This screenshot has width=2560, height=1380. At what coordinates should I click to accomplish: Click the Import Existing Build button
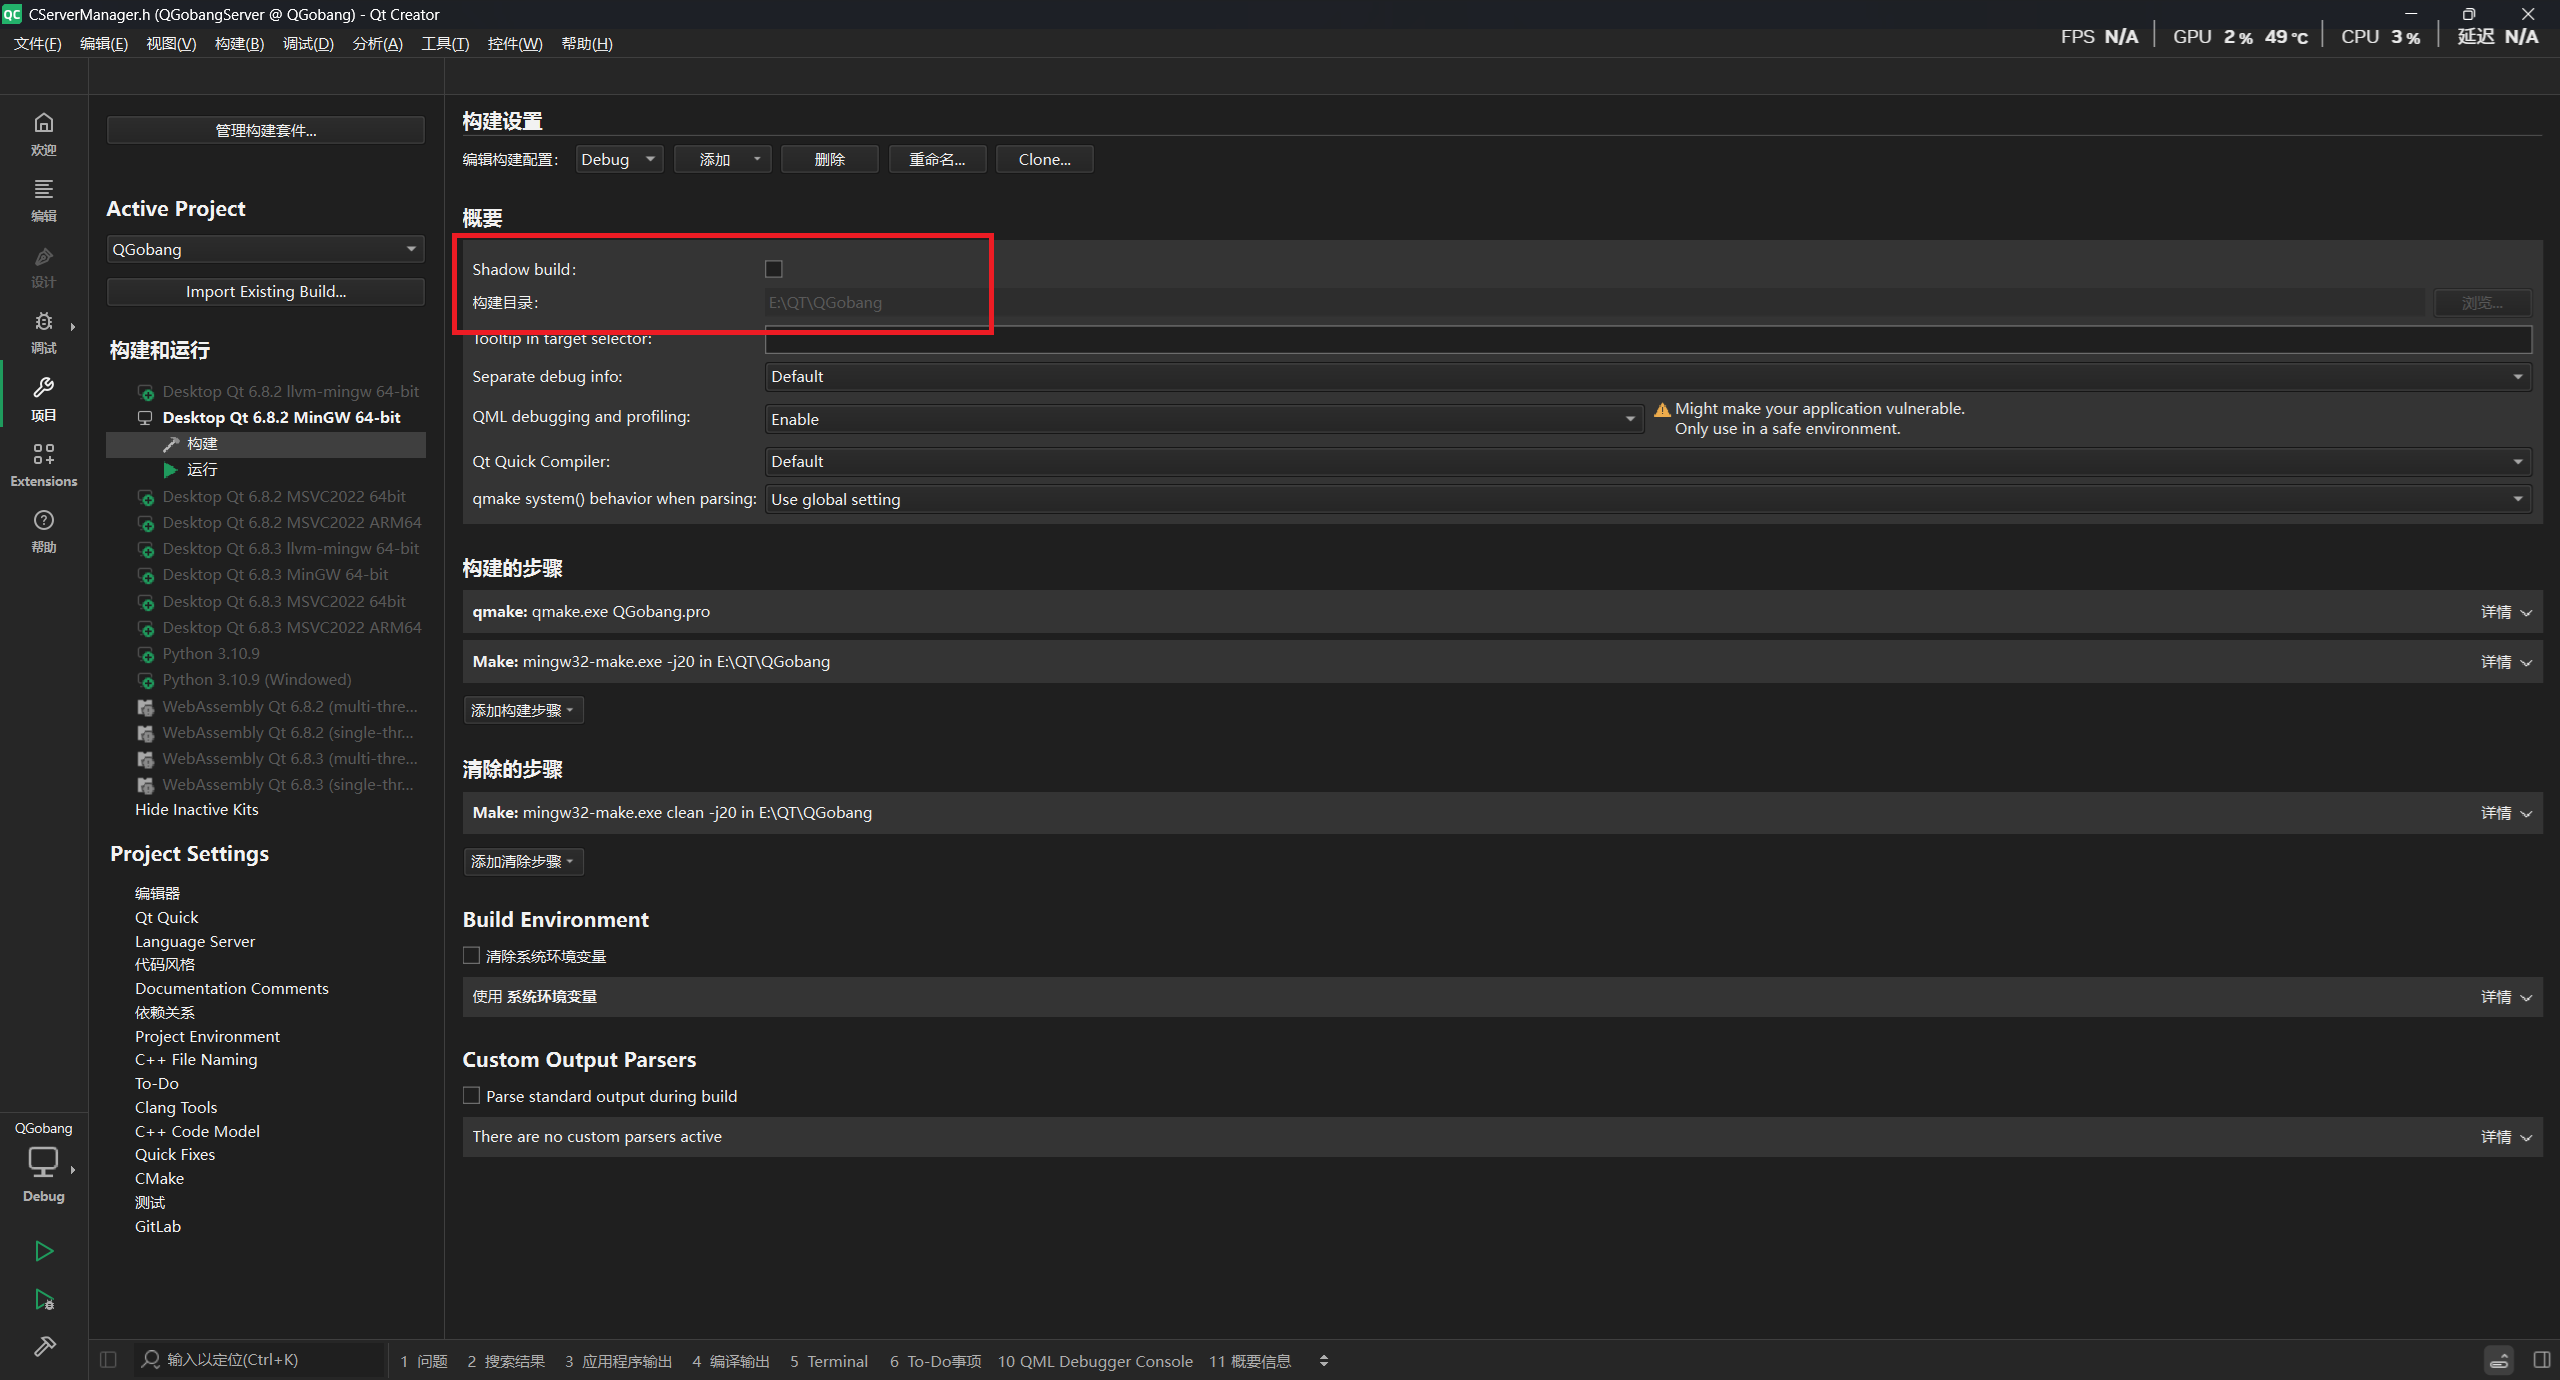pyautogui.click(x=265, y=291)
